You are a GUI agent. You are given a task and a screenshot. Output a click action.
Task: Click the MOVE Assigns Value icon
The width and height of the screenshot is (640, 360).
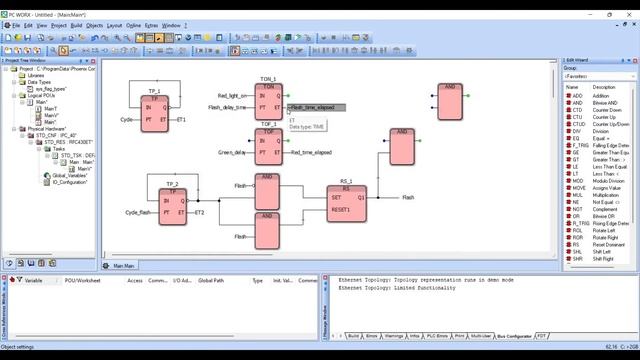[x=569, y=188]
